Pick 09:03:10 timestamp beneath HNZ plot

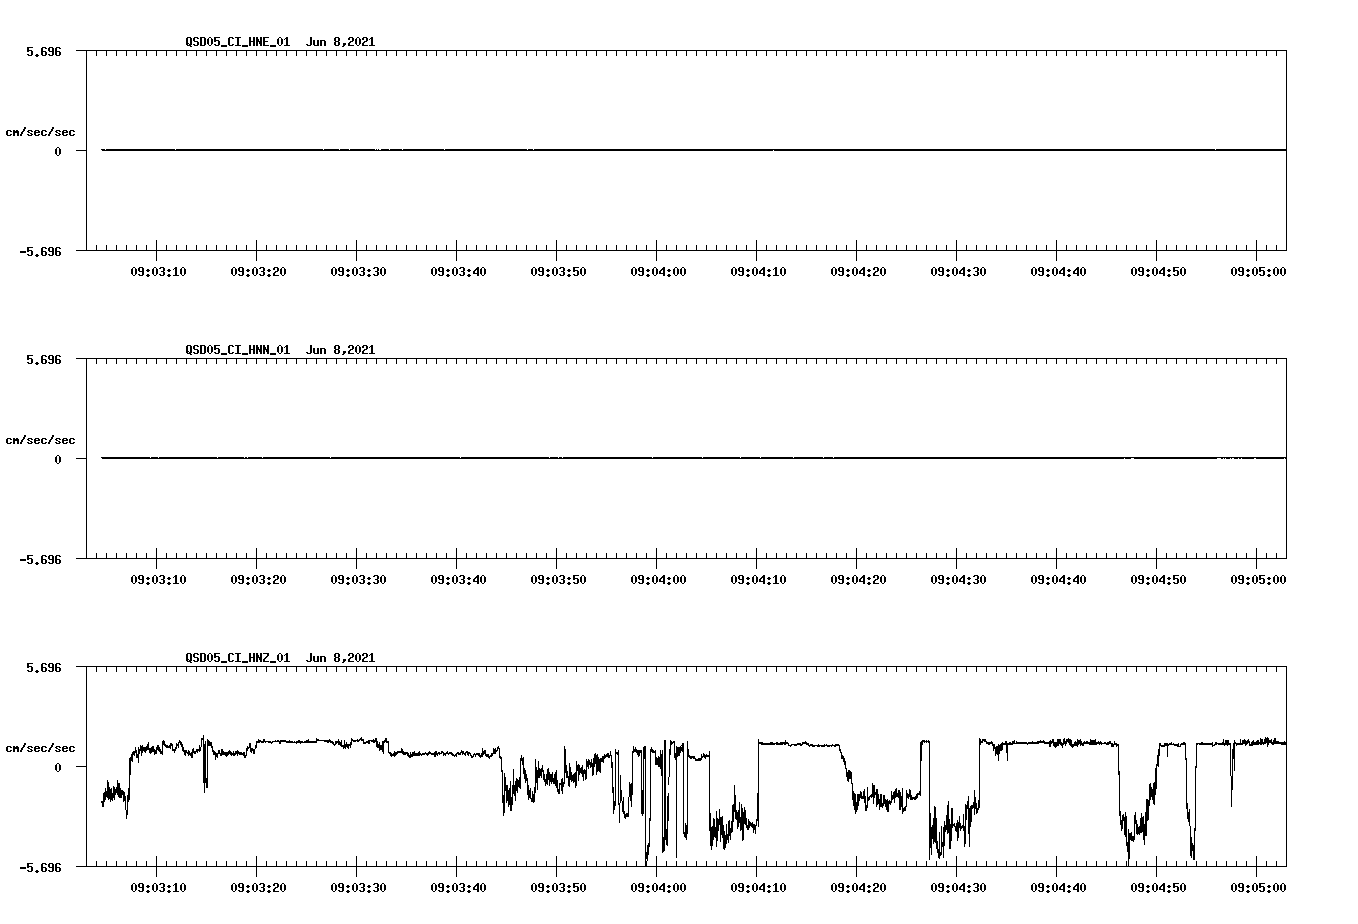tap(158, 888)
